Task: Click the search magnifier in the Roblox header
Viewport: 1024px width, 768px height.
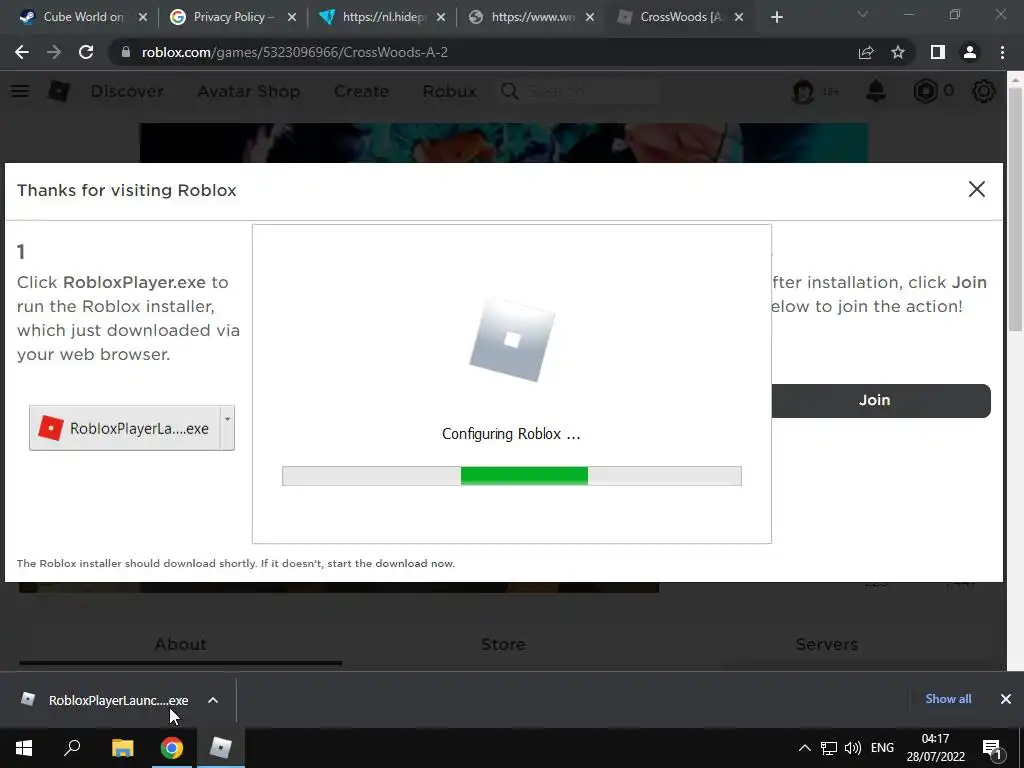Action: [x=509, y=91]
